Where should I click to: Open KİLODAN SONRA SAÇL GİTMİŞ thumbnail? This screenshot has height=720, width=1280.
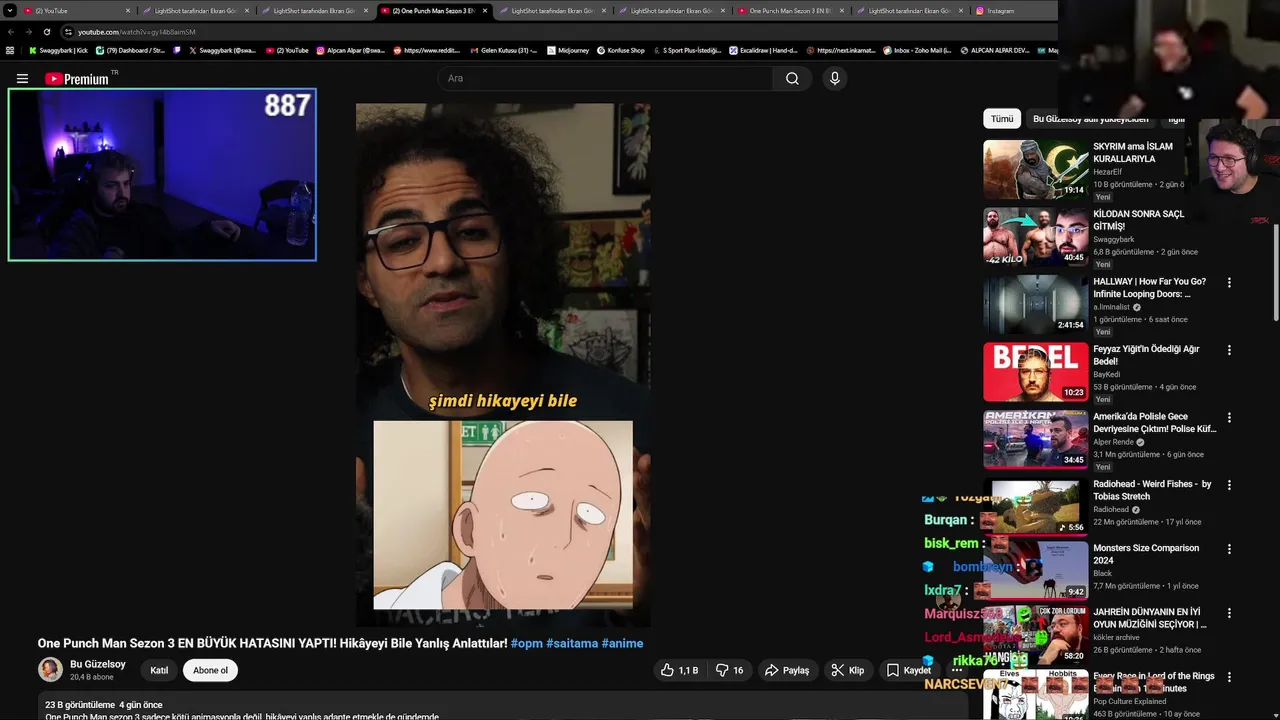tap(1035, 236)
